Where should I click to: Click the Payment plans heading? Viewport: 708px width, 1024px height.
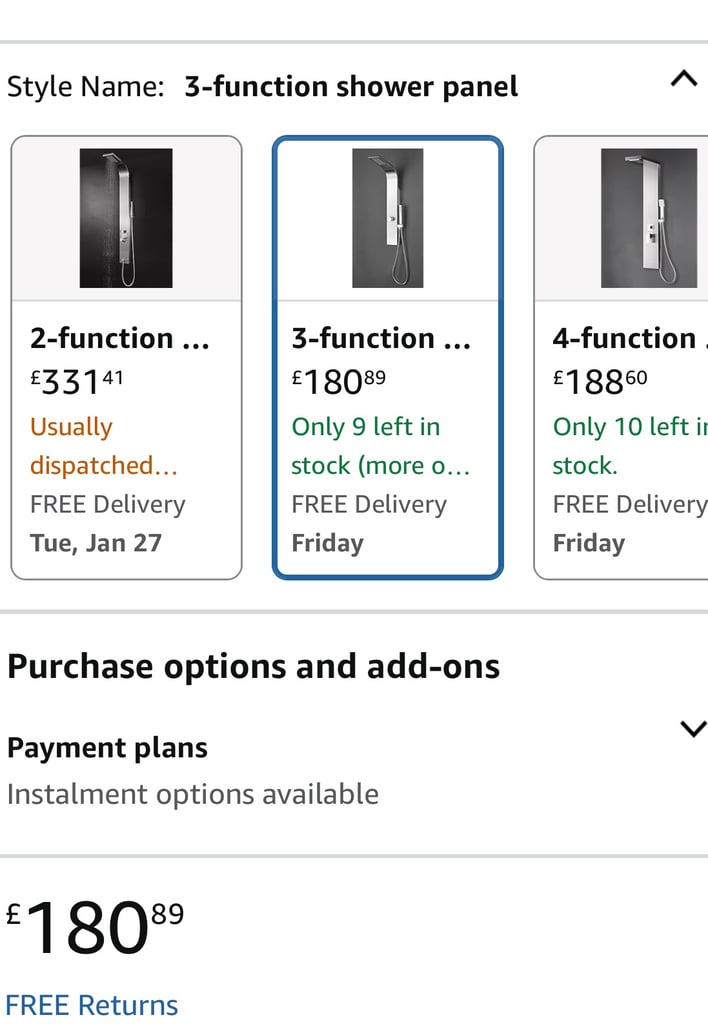(x=107, y=748)
